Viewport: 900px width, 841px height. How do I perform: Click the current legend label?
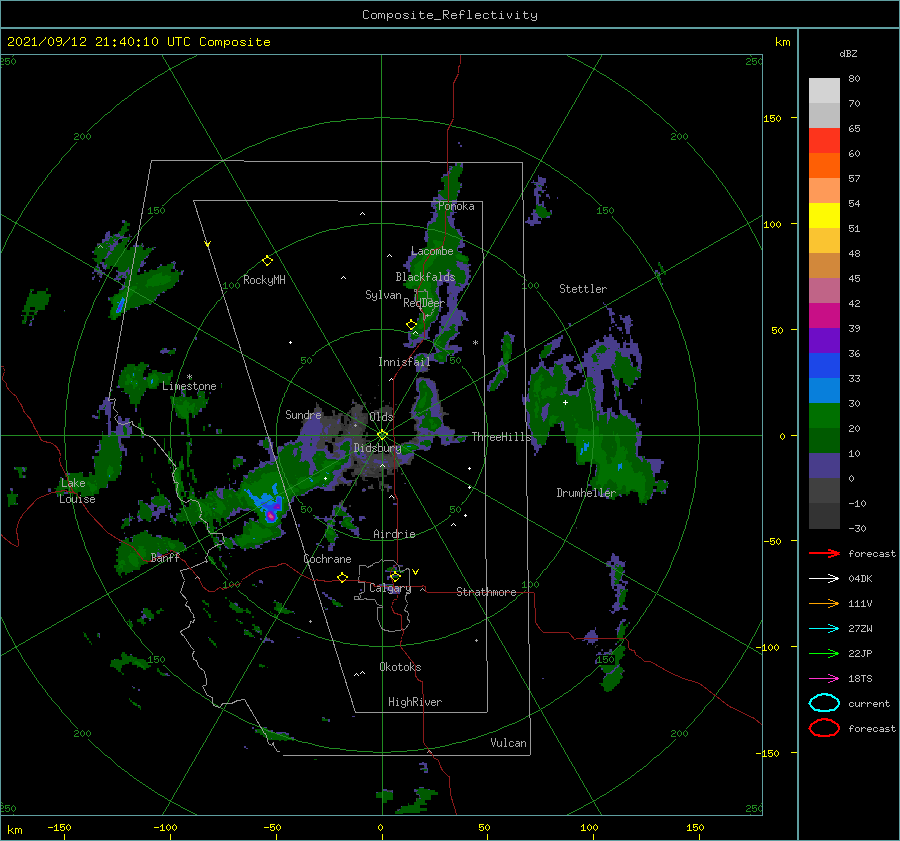pos(869,703)
